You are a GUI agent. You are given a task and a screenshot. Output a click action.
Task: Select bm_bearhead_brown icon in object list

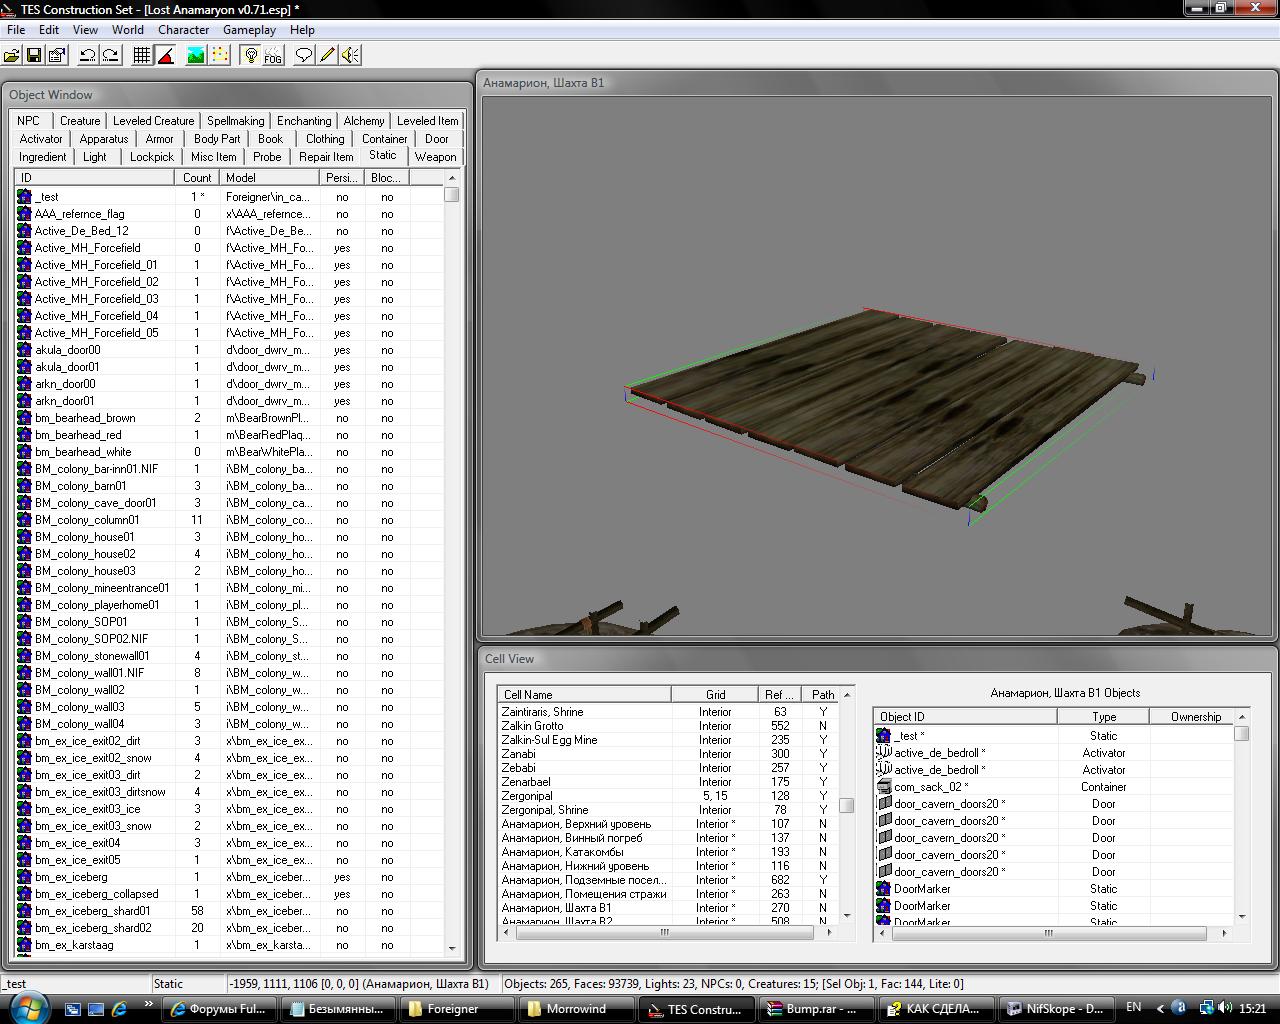[x=24, y=418]
